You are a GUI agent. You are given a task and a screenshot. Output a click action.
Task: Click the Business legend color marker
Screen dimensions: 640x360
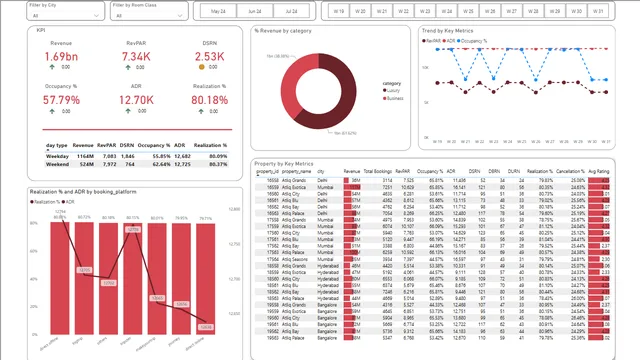tap(384, 98)
